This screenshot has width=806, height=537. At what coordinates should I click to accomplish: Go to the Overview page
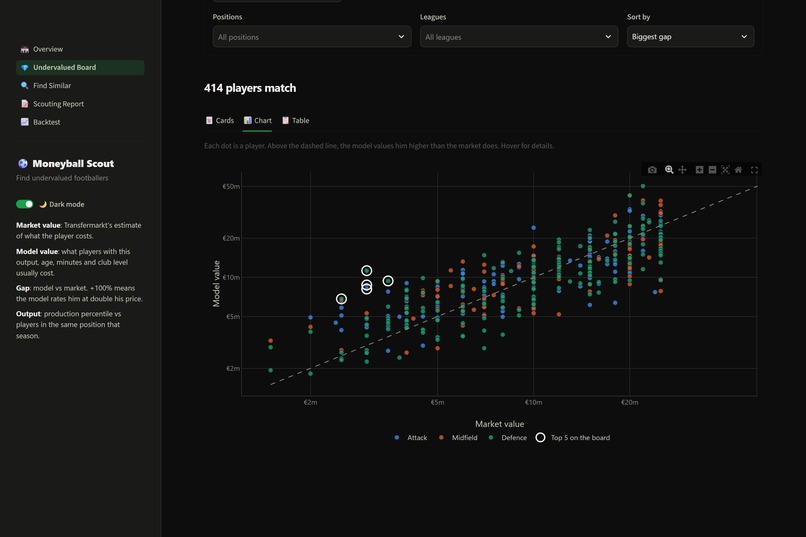(80, 49)
